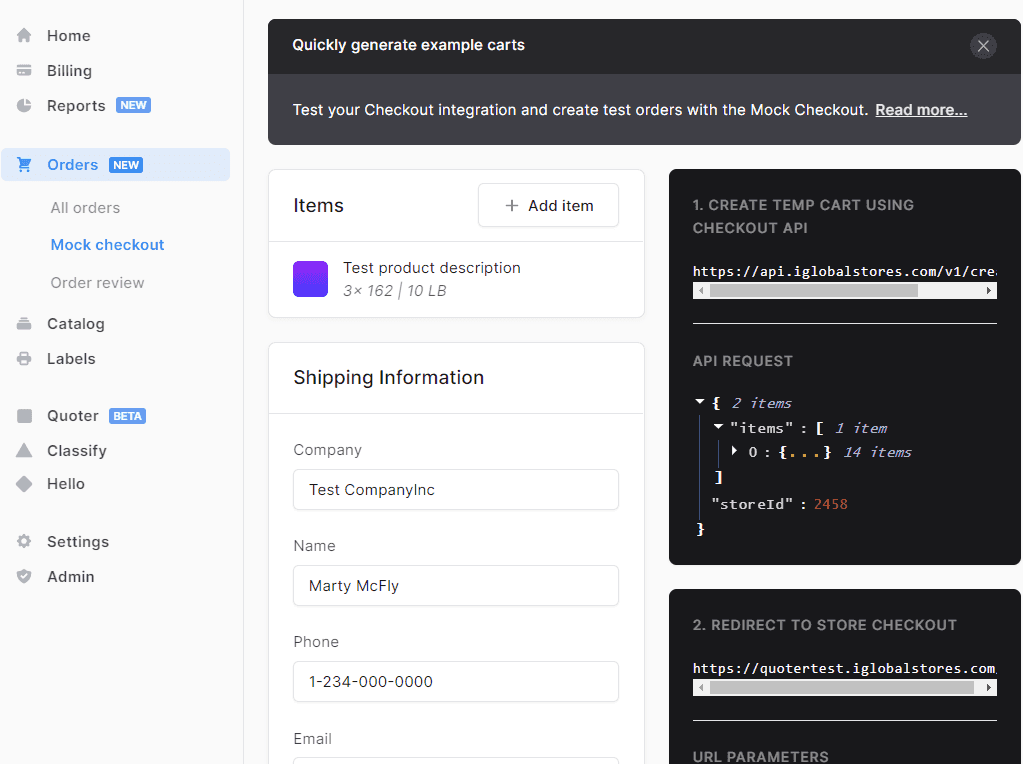Click the Company input field
This screenshot has height=764, width=1023.
pyautogui.click(x=455, y=490)
